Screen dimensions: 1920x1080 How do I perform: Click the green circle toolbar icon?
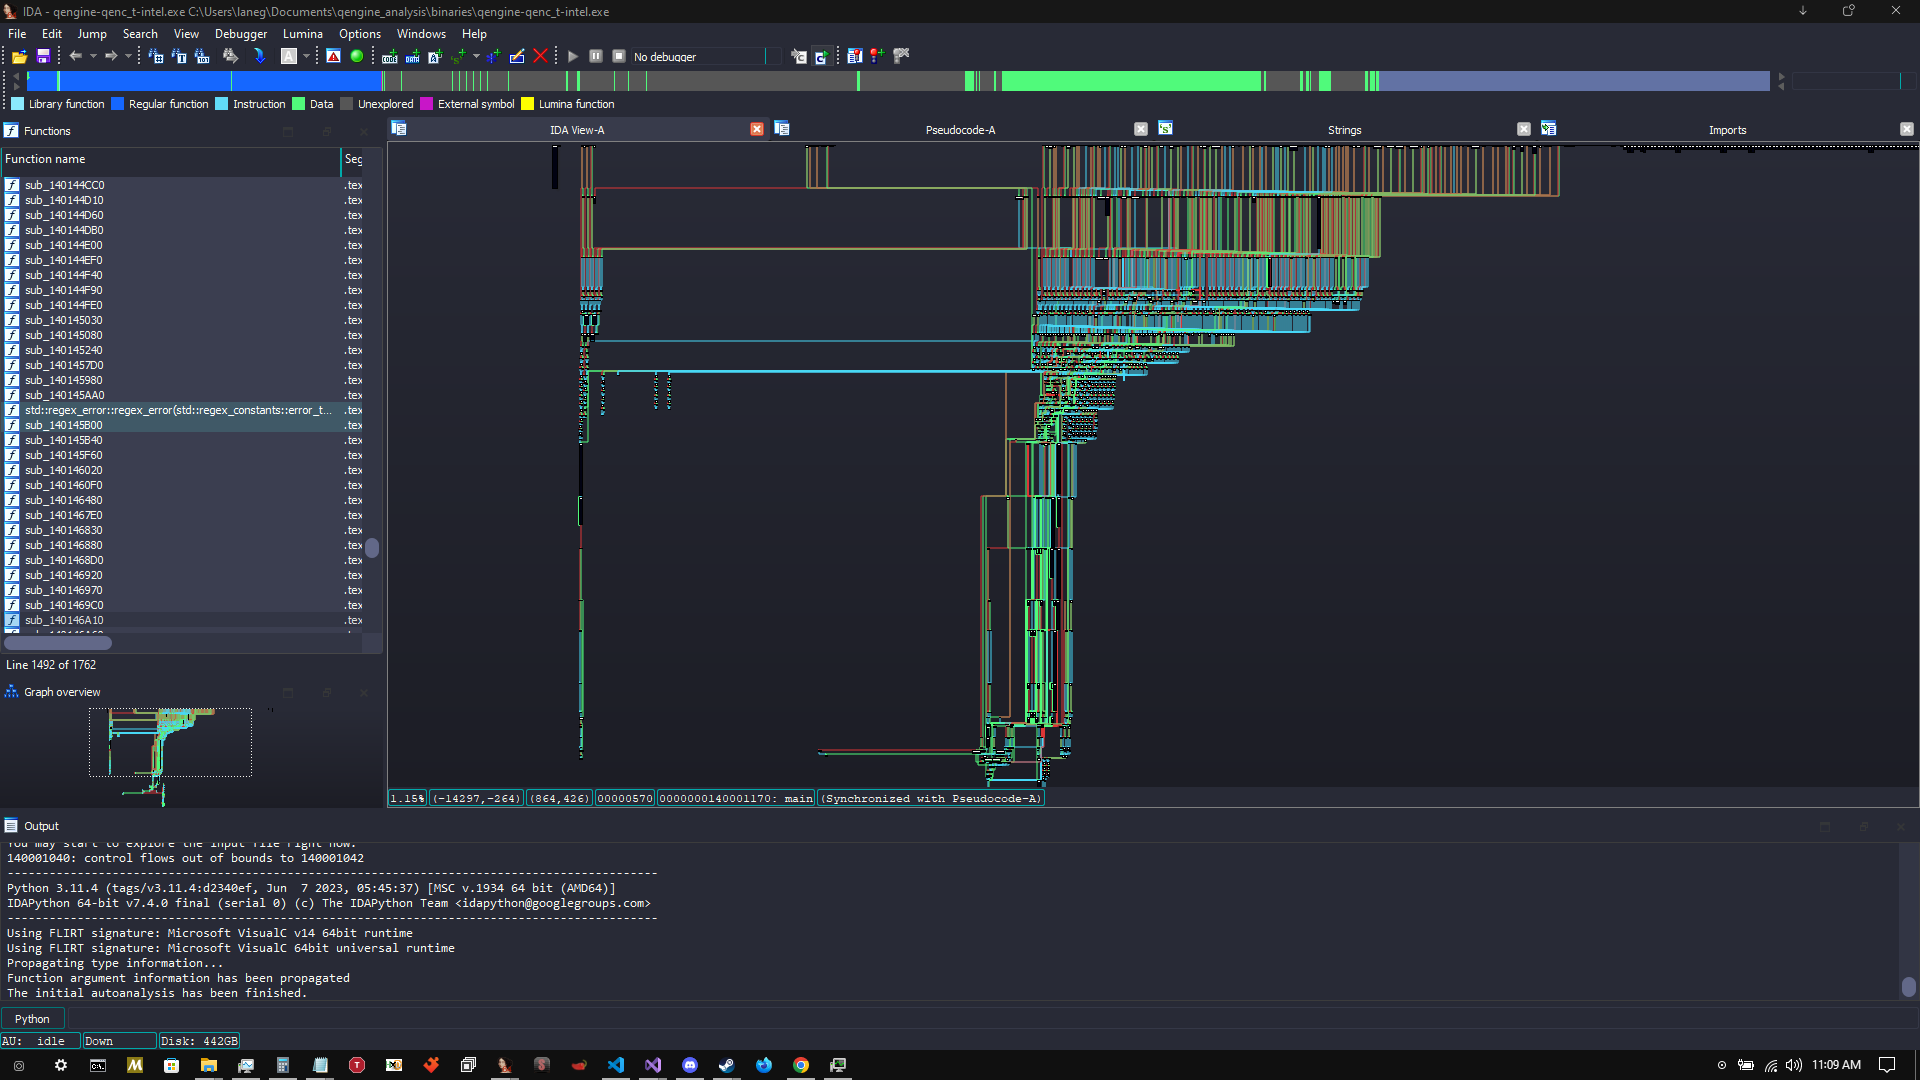[x=357, y=57]
